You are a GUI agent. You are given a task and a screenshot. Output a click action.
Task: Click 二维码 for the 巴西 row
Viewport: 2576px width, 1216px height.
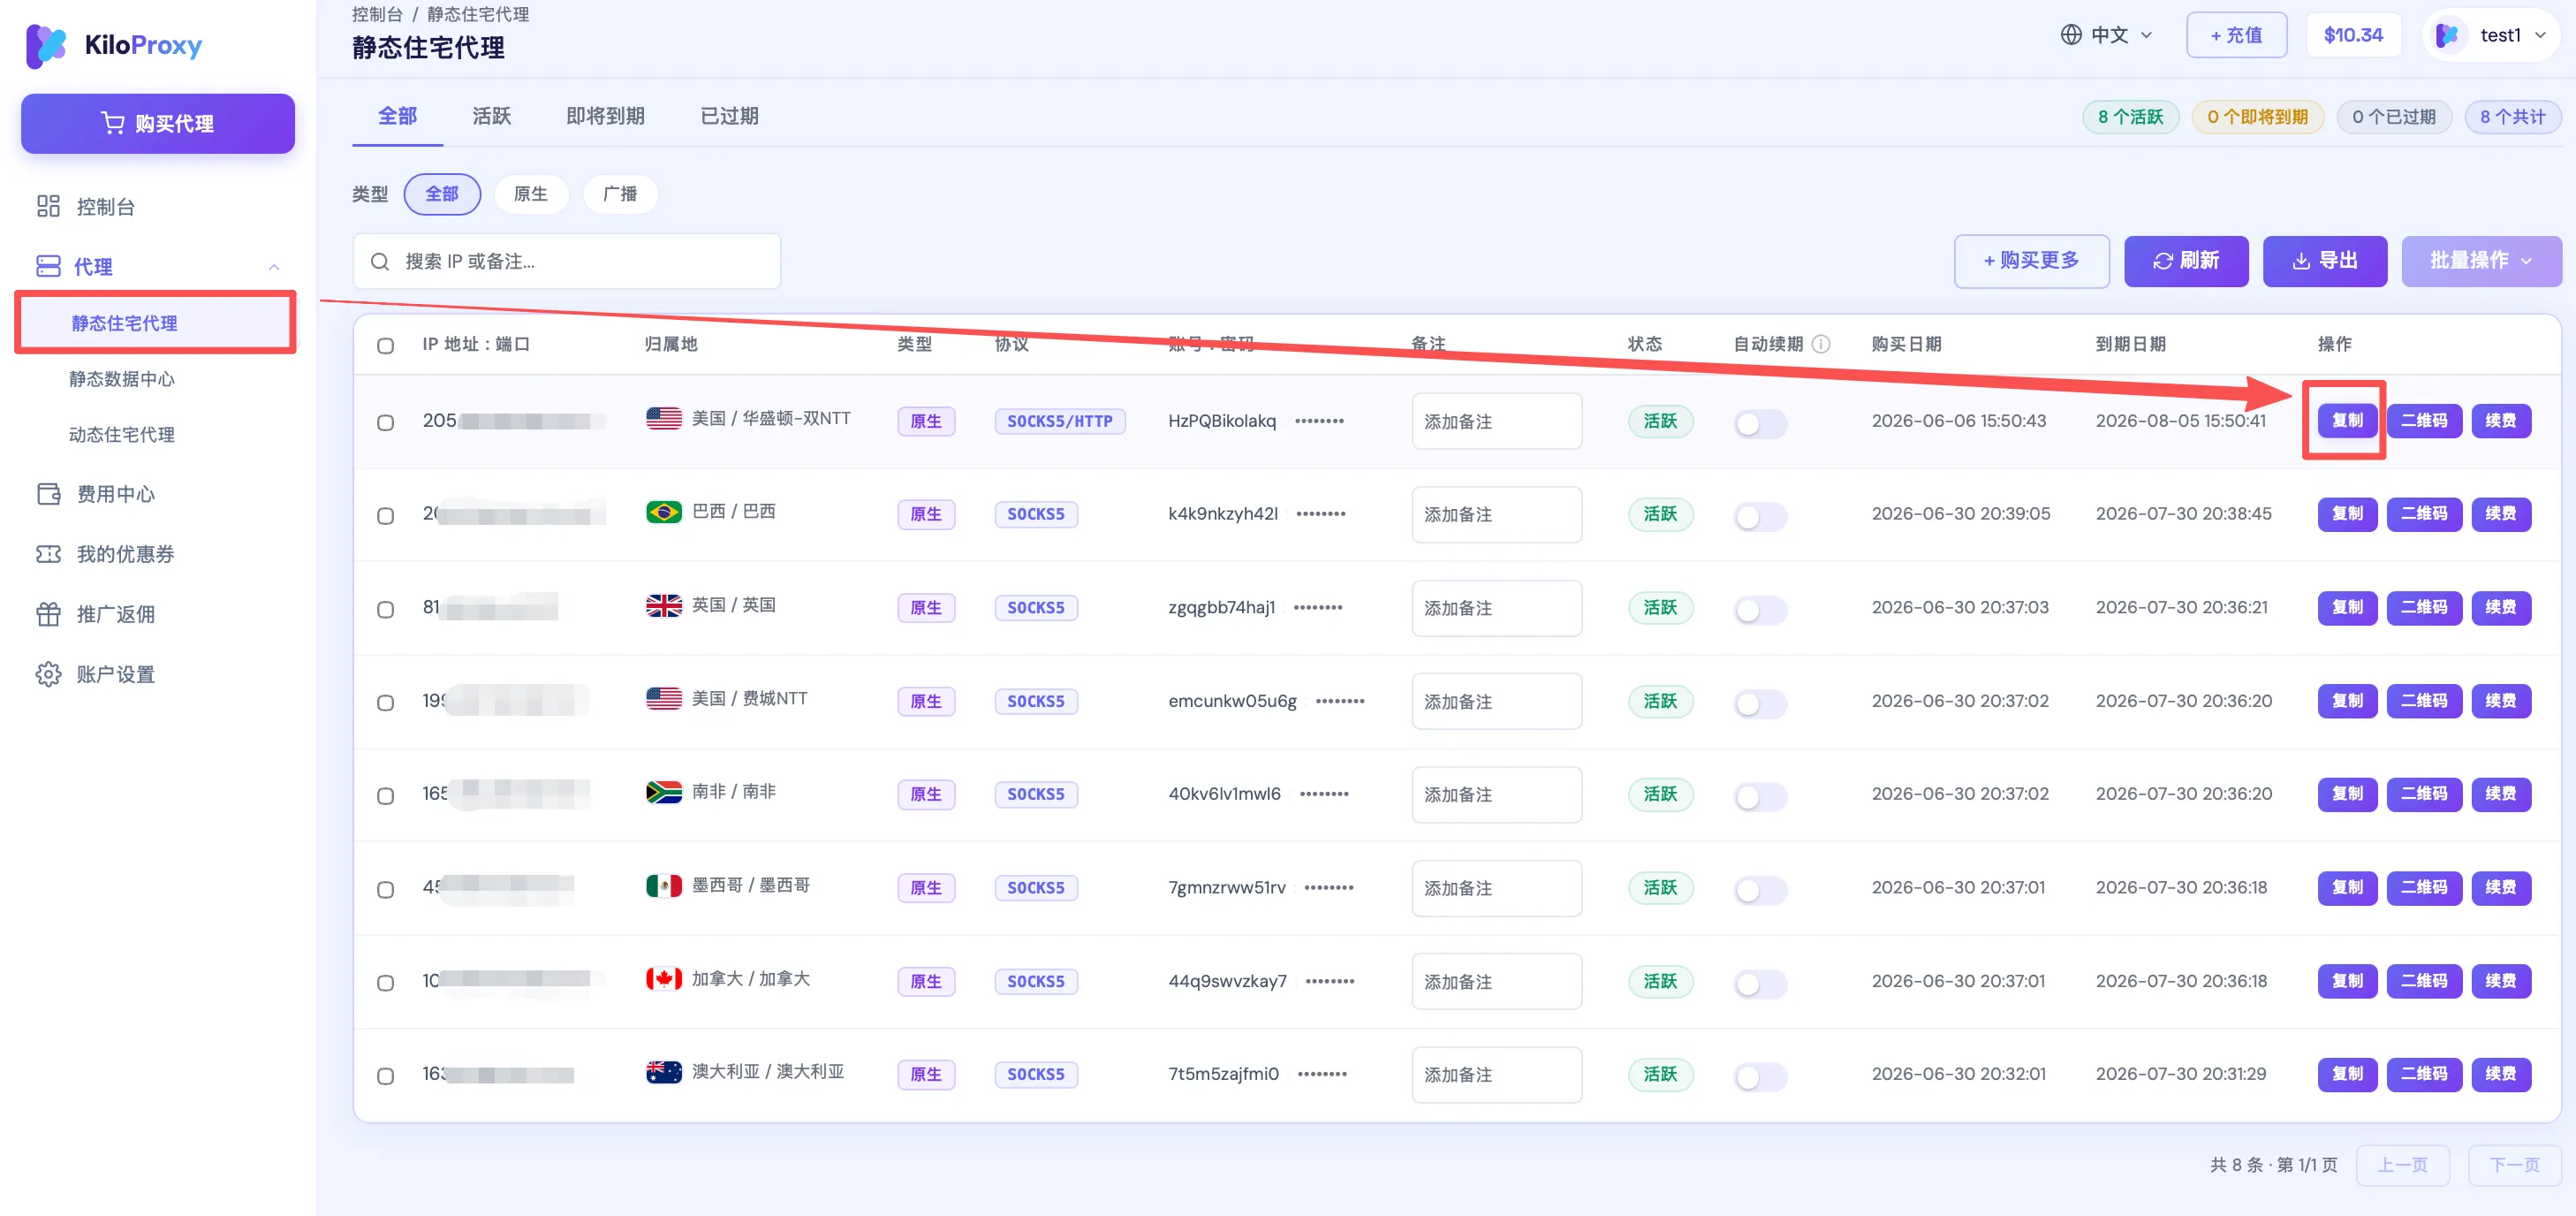[2424, 514]
